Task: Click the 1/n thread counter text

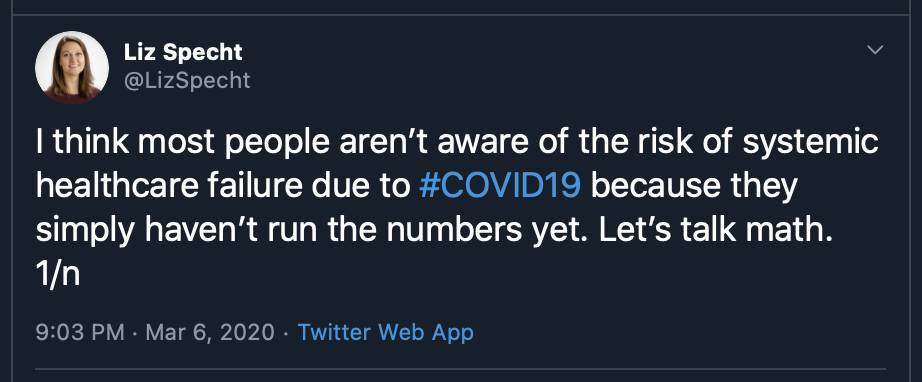Action: pos(58,274)
